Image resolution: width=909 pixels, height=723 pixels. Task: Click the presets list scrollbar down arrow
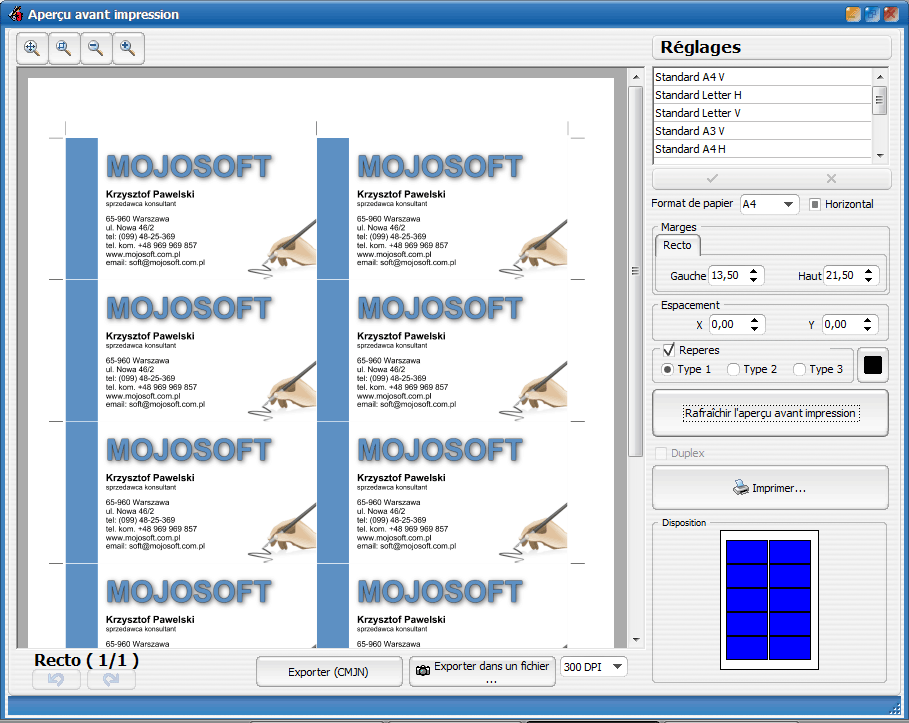880,155
